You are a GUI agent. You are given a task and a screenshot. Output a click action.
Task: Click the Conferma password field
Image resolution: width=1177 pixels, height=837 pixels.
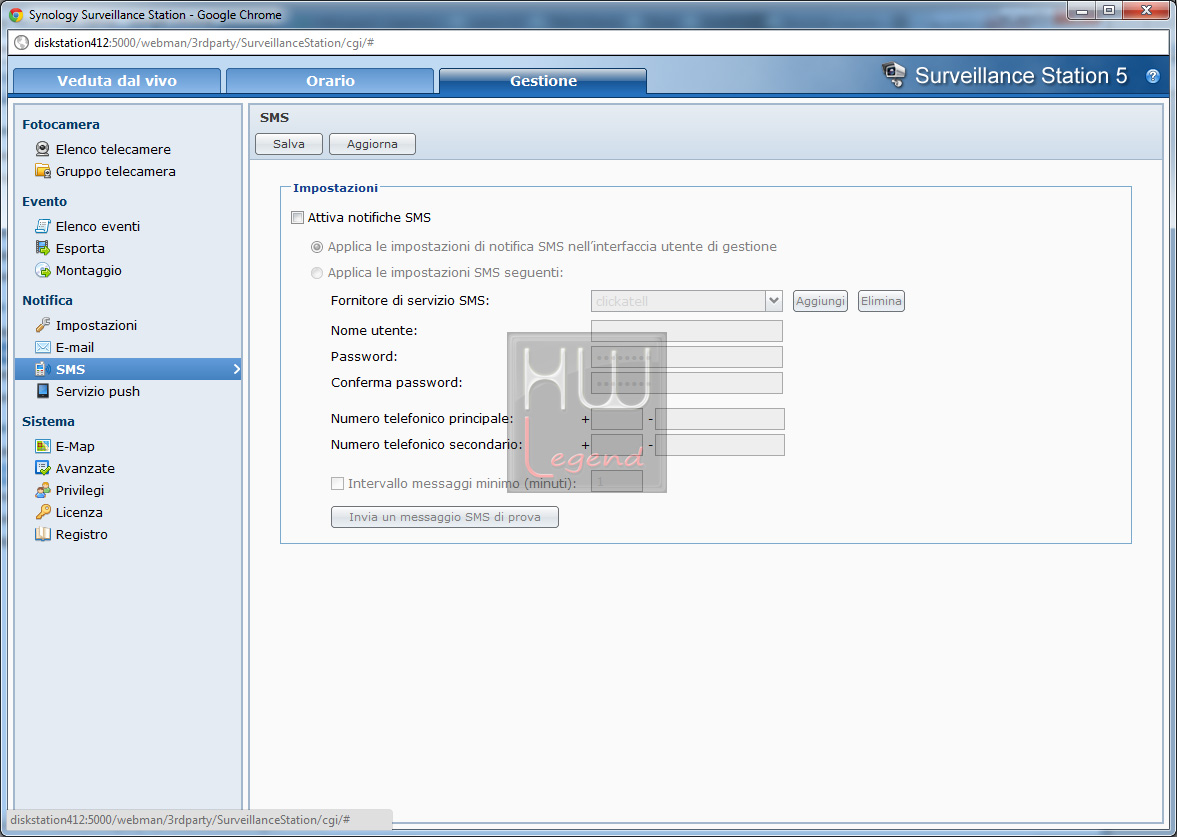tap(687, 383)
